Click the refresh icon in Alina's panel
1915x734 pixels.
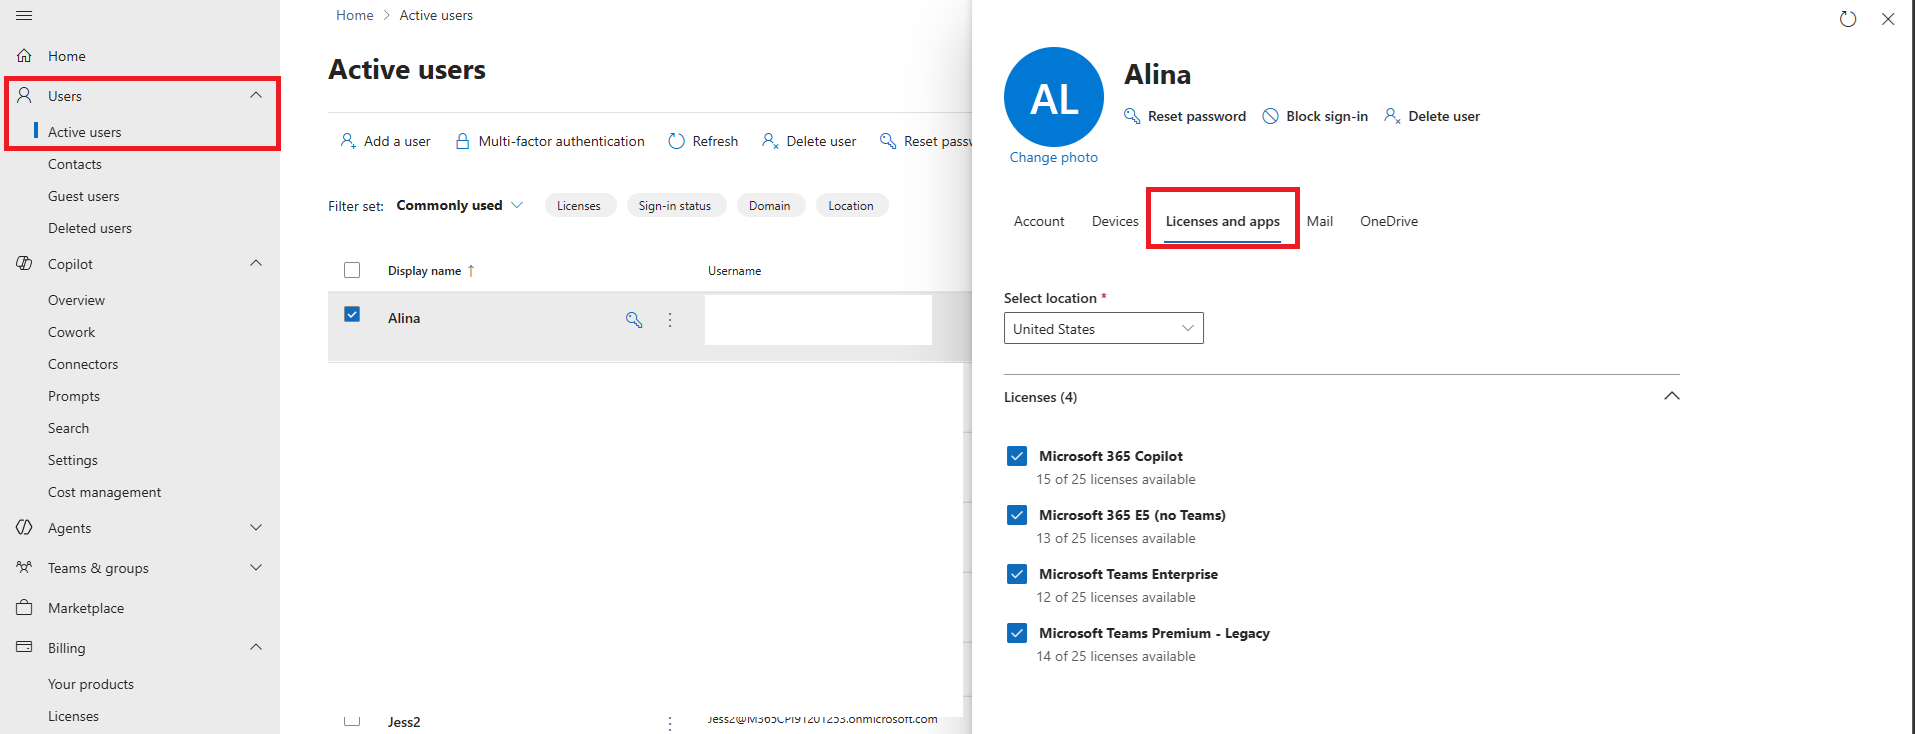[1848, 19]
